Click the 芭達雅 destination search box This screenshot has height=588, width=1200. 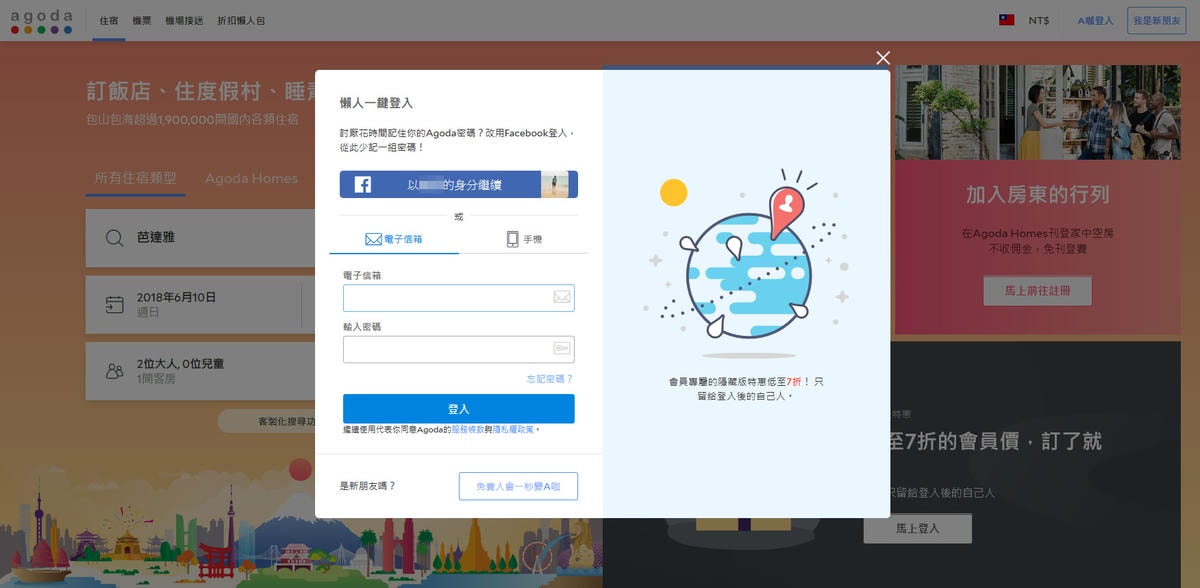(200, 238)
